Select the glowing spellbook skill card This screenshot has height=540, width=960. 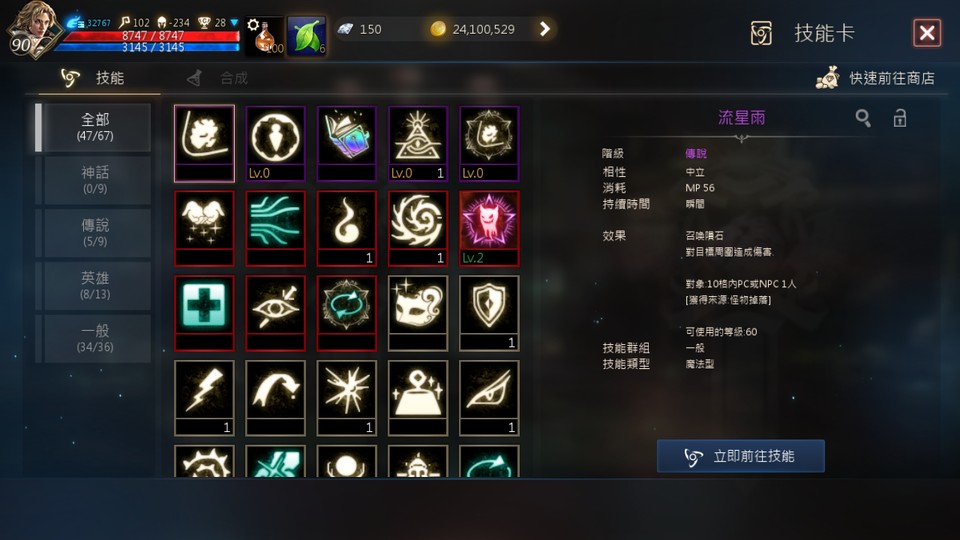pos(347,144)
